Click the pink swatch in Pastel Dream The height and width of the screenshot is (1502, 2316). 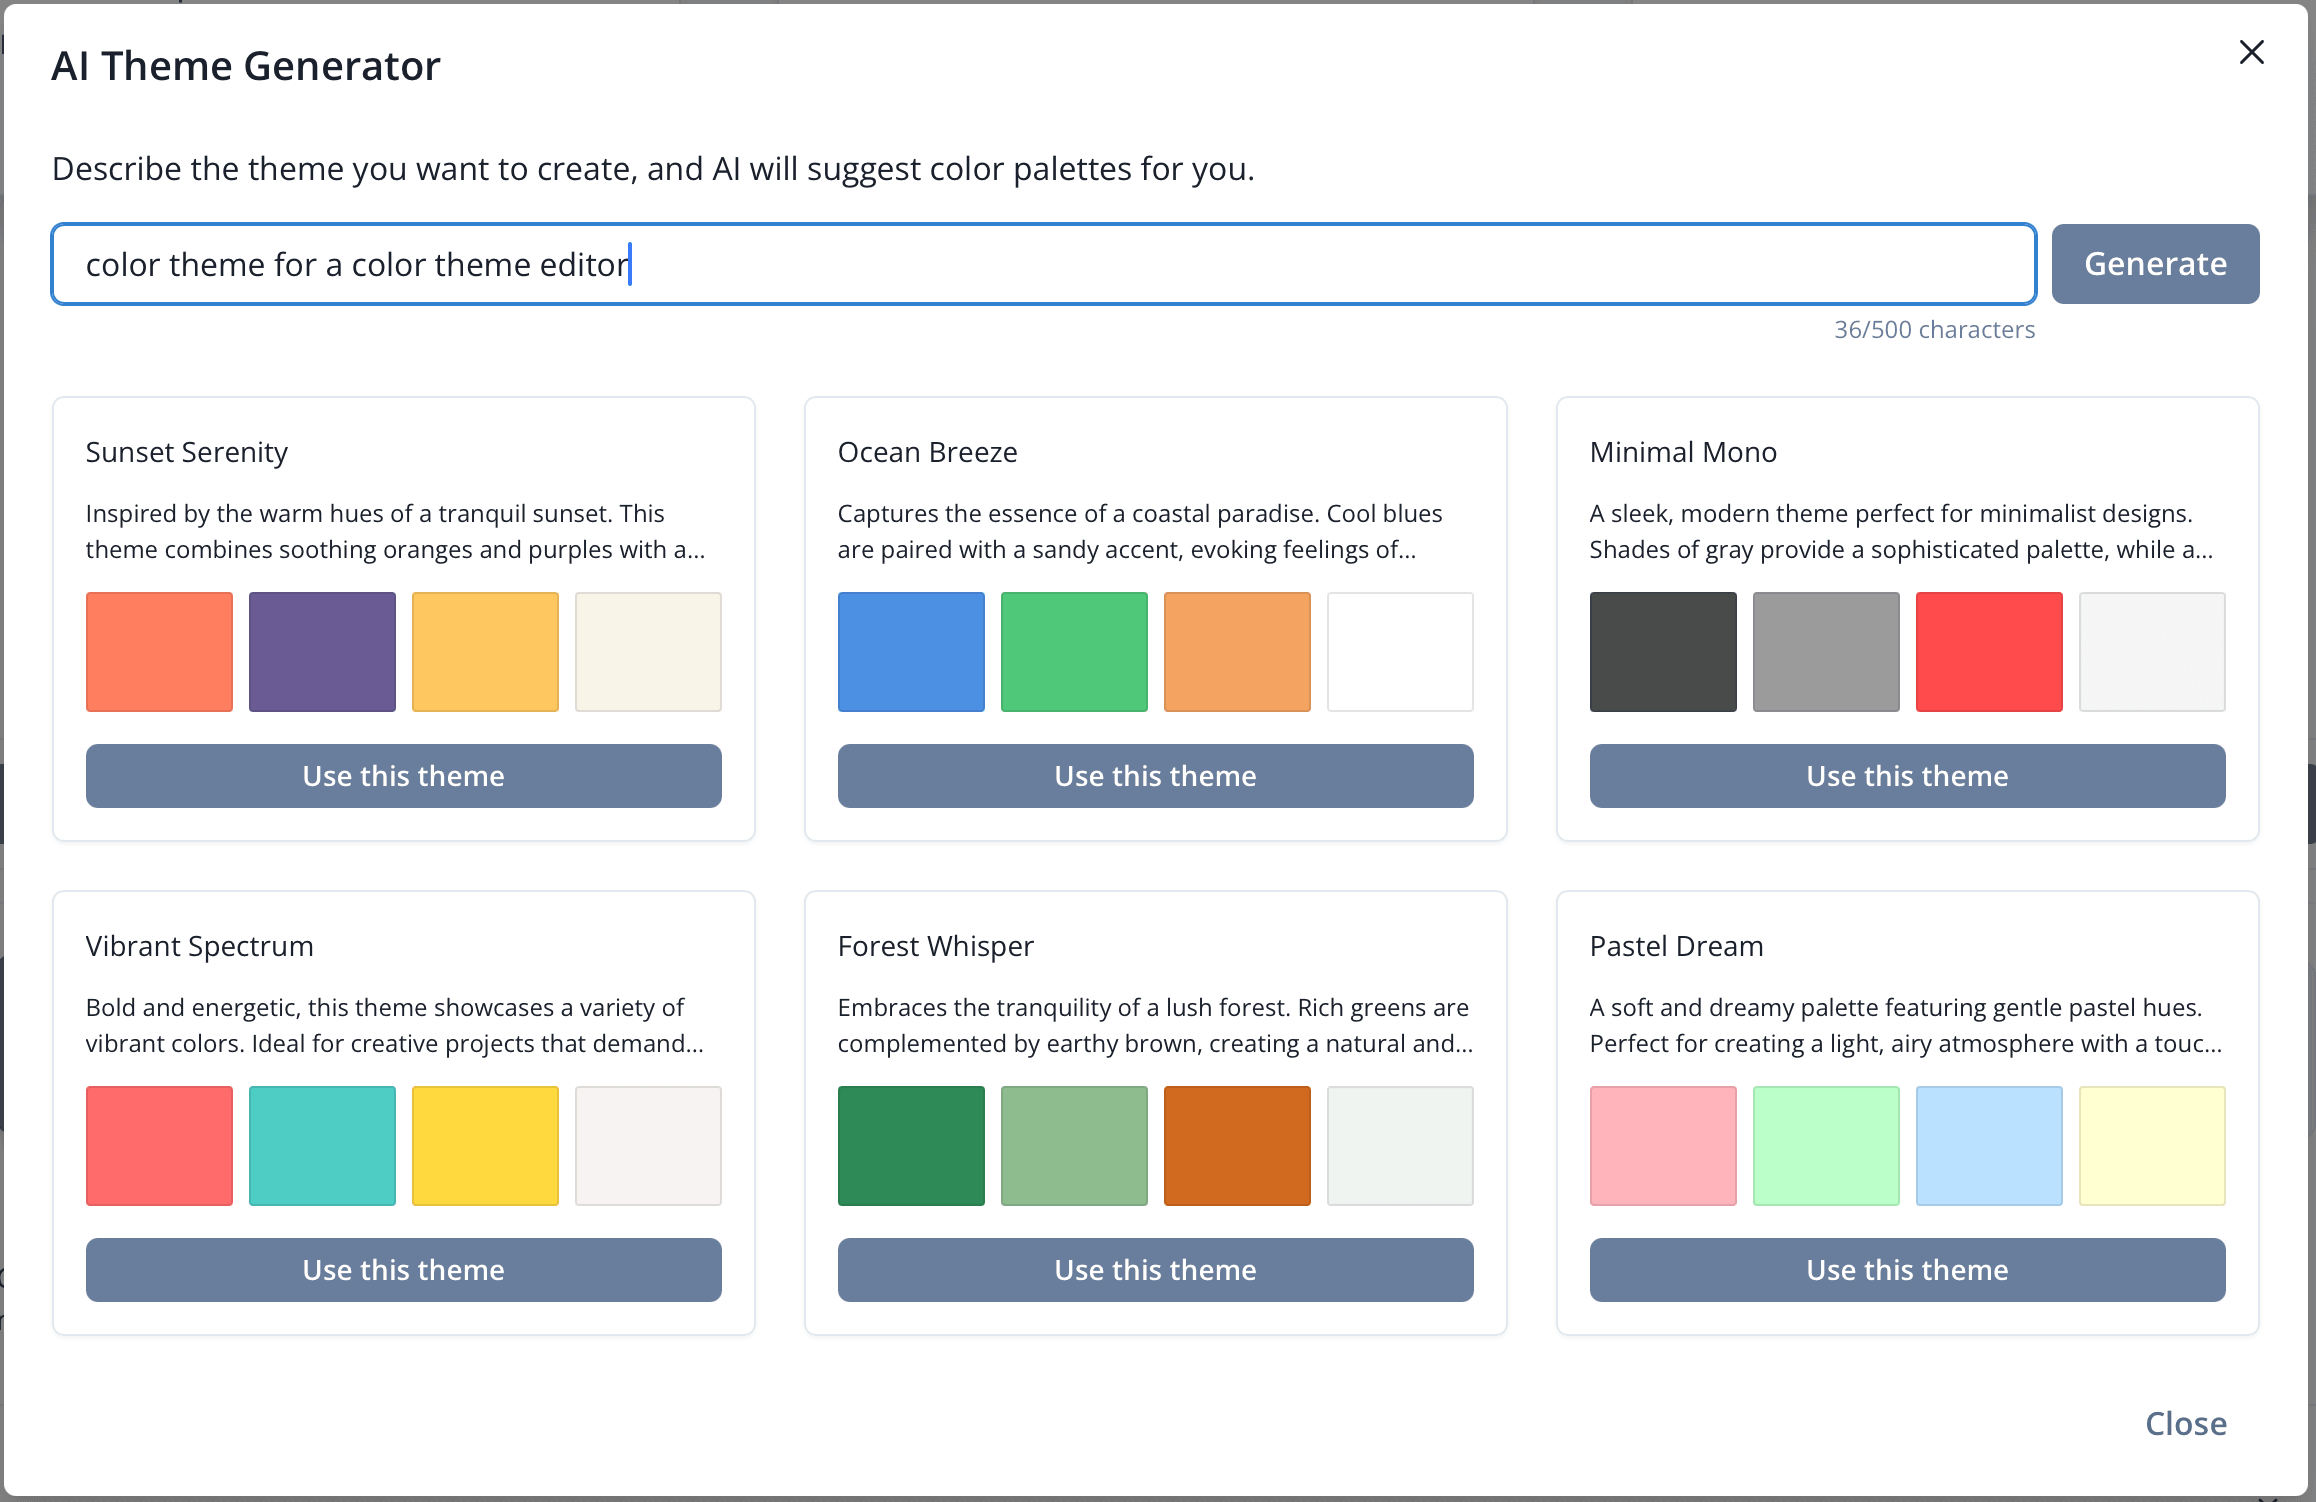(x=1663, y=1146)
